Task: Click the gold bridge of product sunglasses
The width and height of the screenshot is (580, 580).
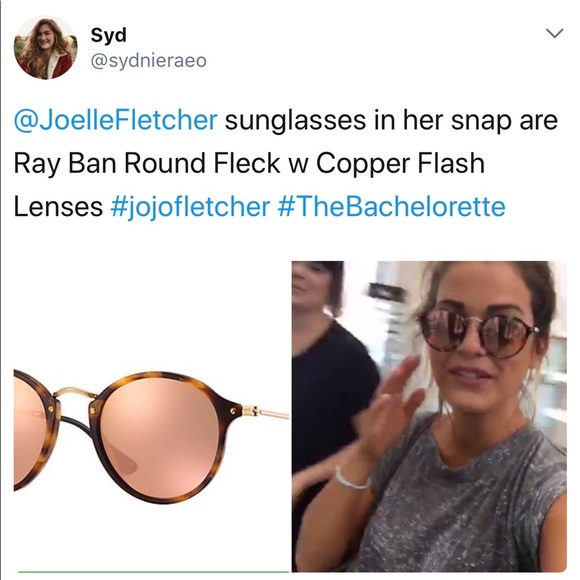Action: (77, 395)
